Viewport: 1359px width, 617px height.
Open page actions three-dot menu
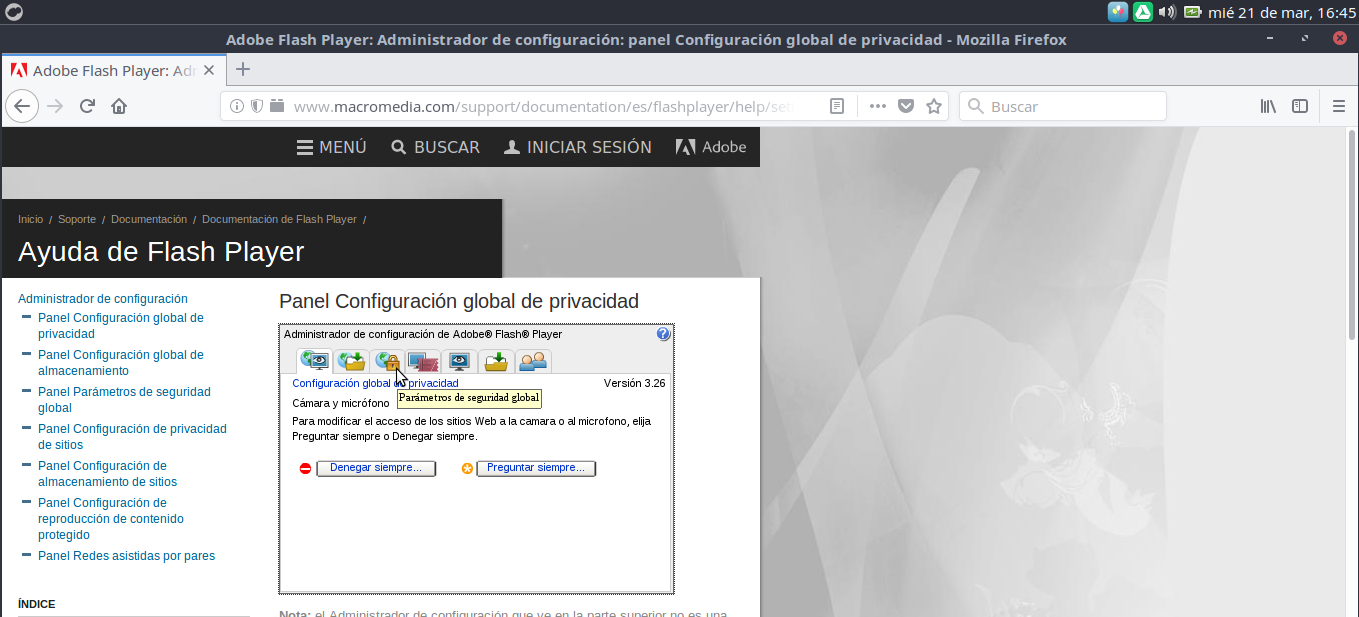(878, 106)
